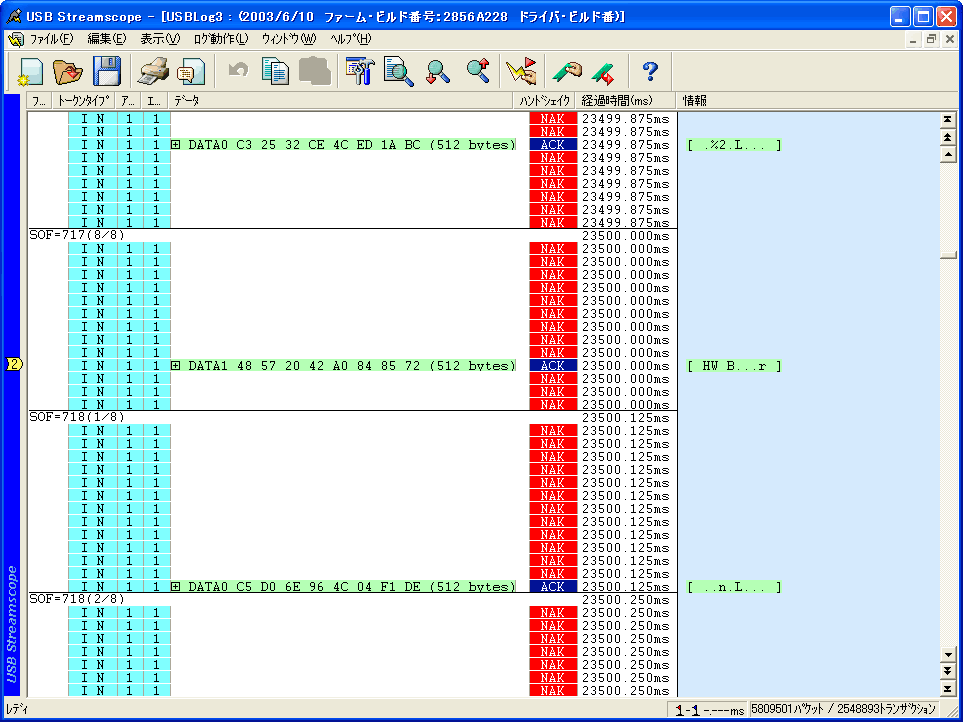Click info text [ ..n.L... ]

coord(734,587)
